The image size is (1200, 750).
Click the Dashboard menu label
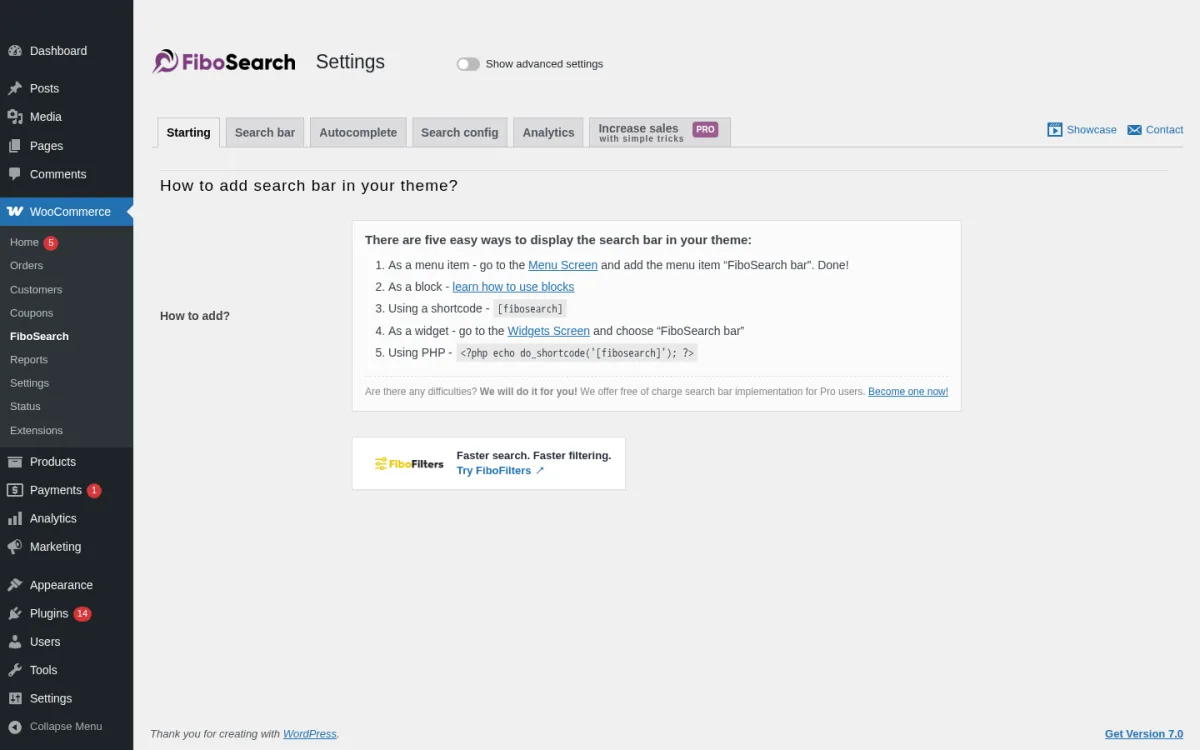pos(58,51)
